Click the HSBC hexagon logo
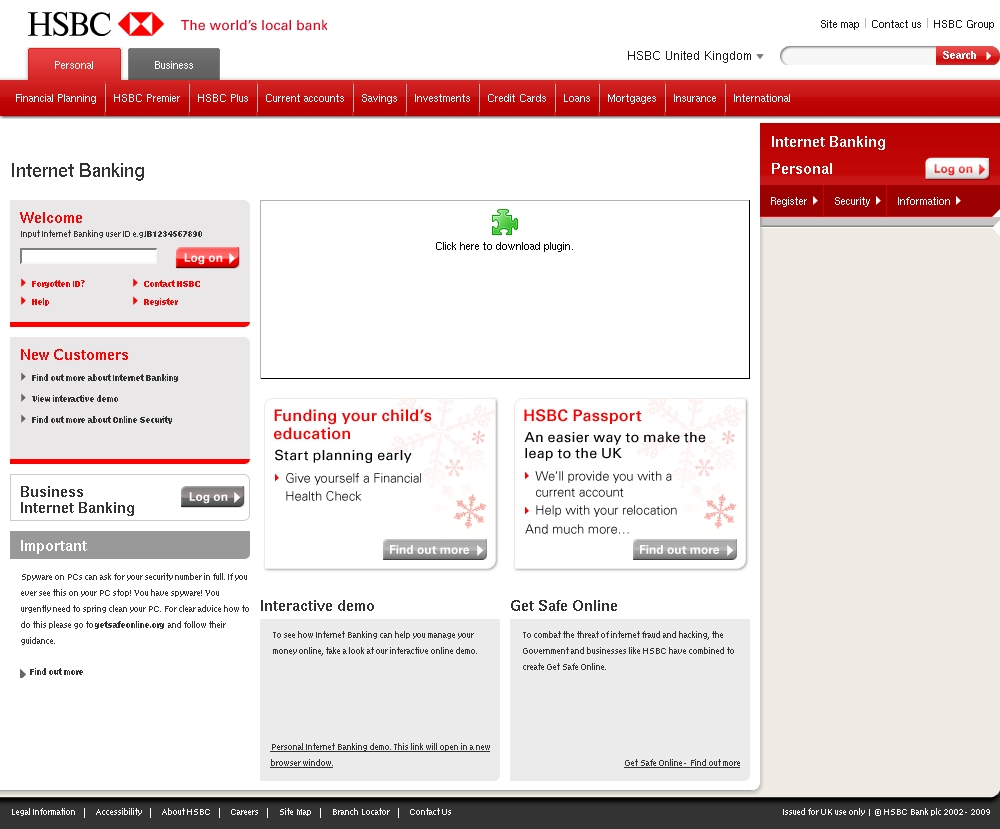 (x=140, y=24)
